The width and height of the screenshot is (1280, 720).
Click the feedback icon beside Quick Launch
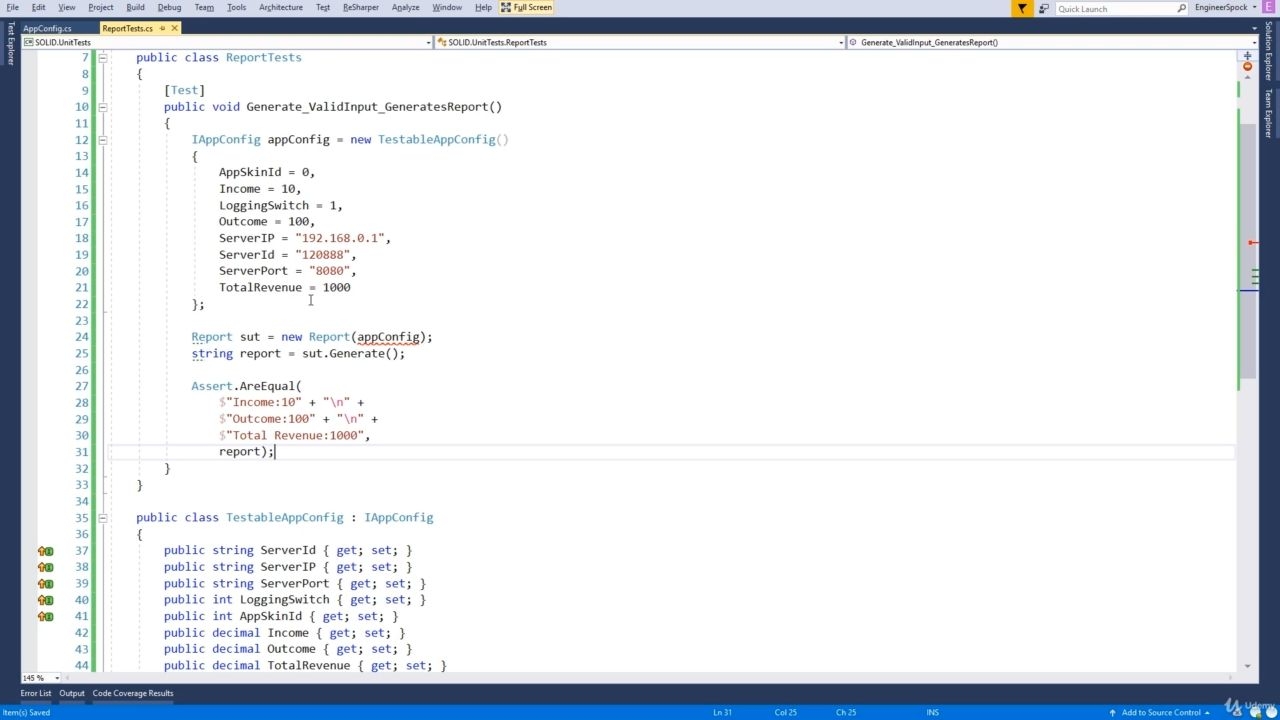[x=1044, y=8]
